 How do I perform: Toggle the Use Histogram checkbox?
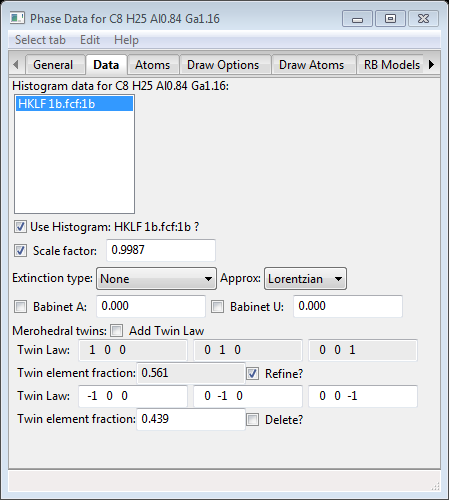tap(20, 227)
